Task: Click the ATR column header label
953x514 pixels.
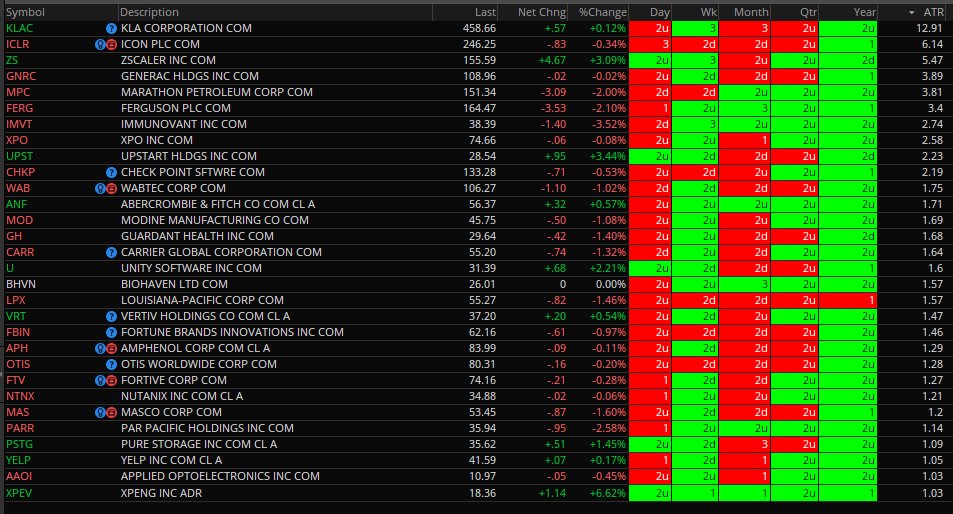Action: tap(934, 12)
